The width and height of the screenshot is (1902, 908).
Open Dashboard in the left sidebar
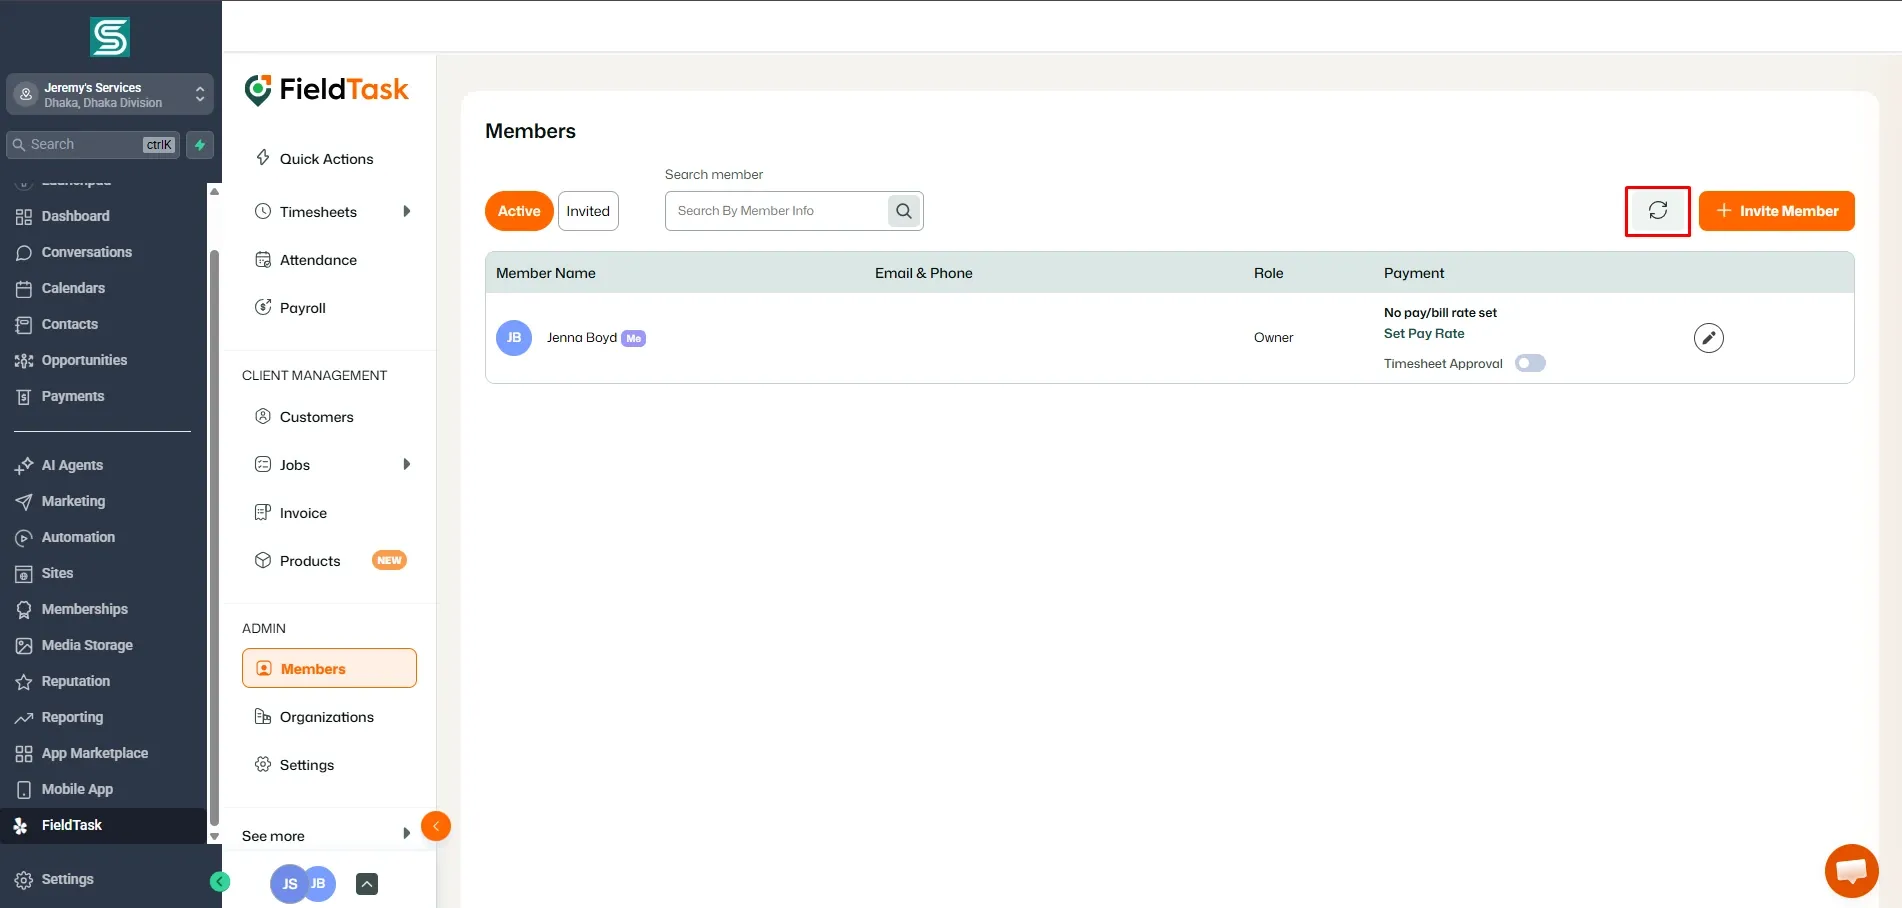click(x=75, y=216)
